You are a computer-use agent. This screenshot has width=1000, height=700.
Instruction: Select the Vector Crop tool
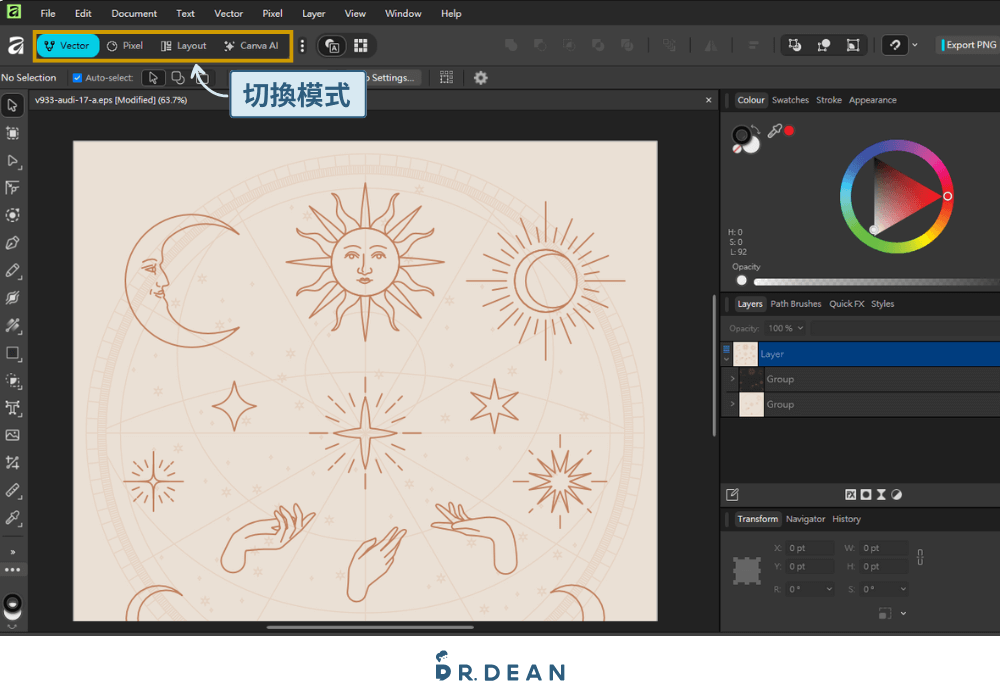pos(12,463)
